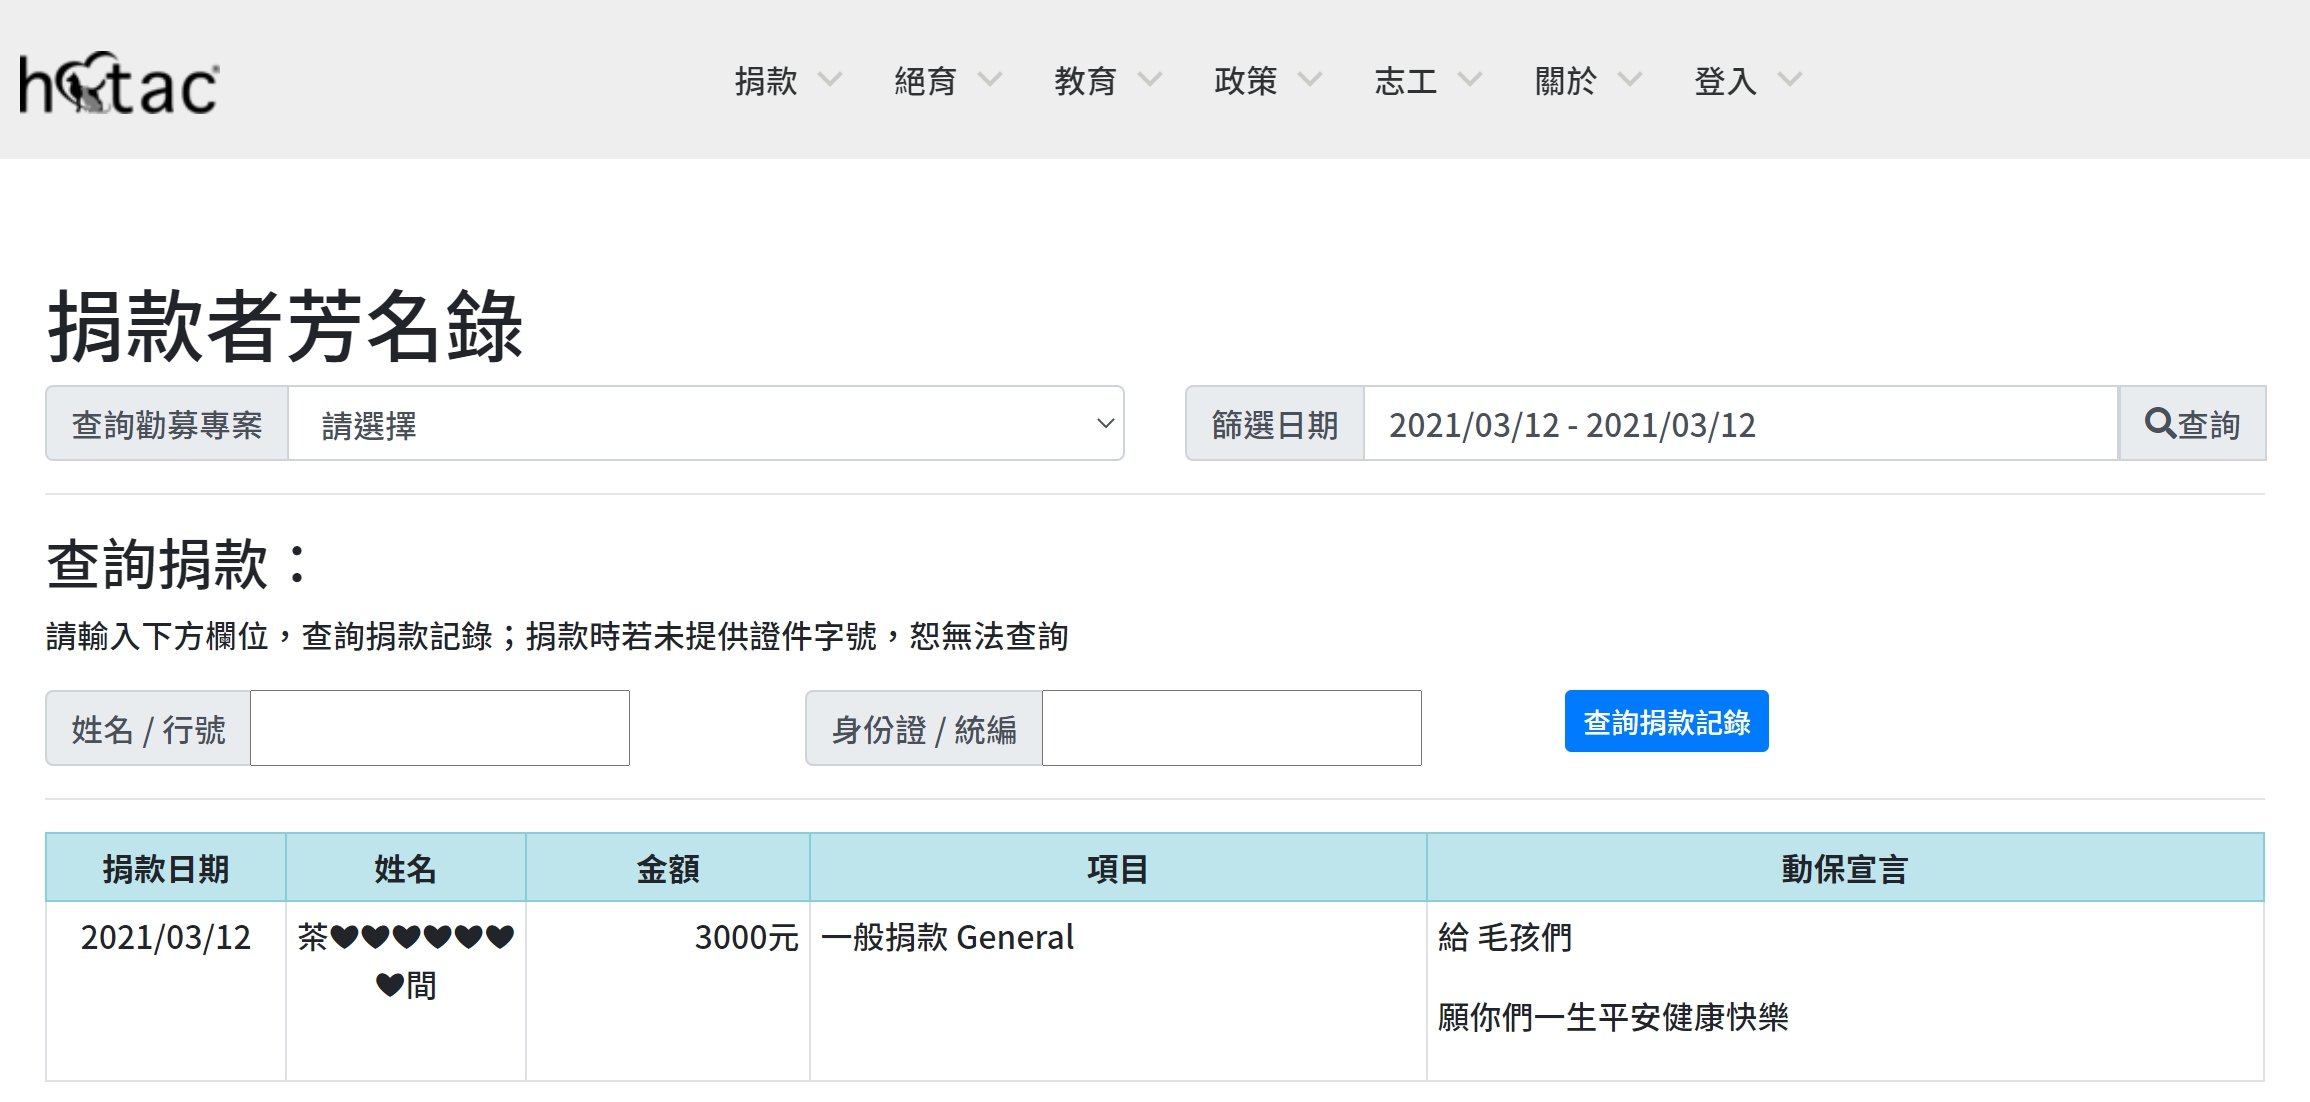Open the 教育 menu
This screenshot has width=2310, height=1102.
[1086, 80]
